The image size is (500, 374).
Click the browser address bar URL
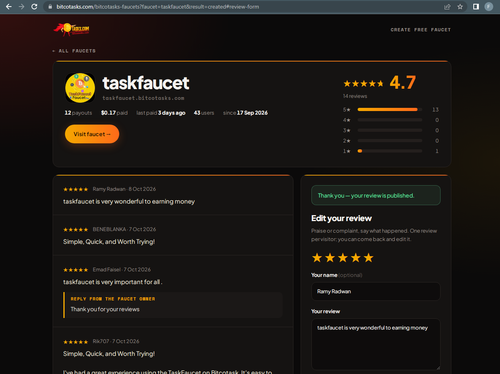(158, 7)
